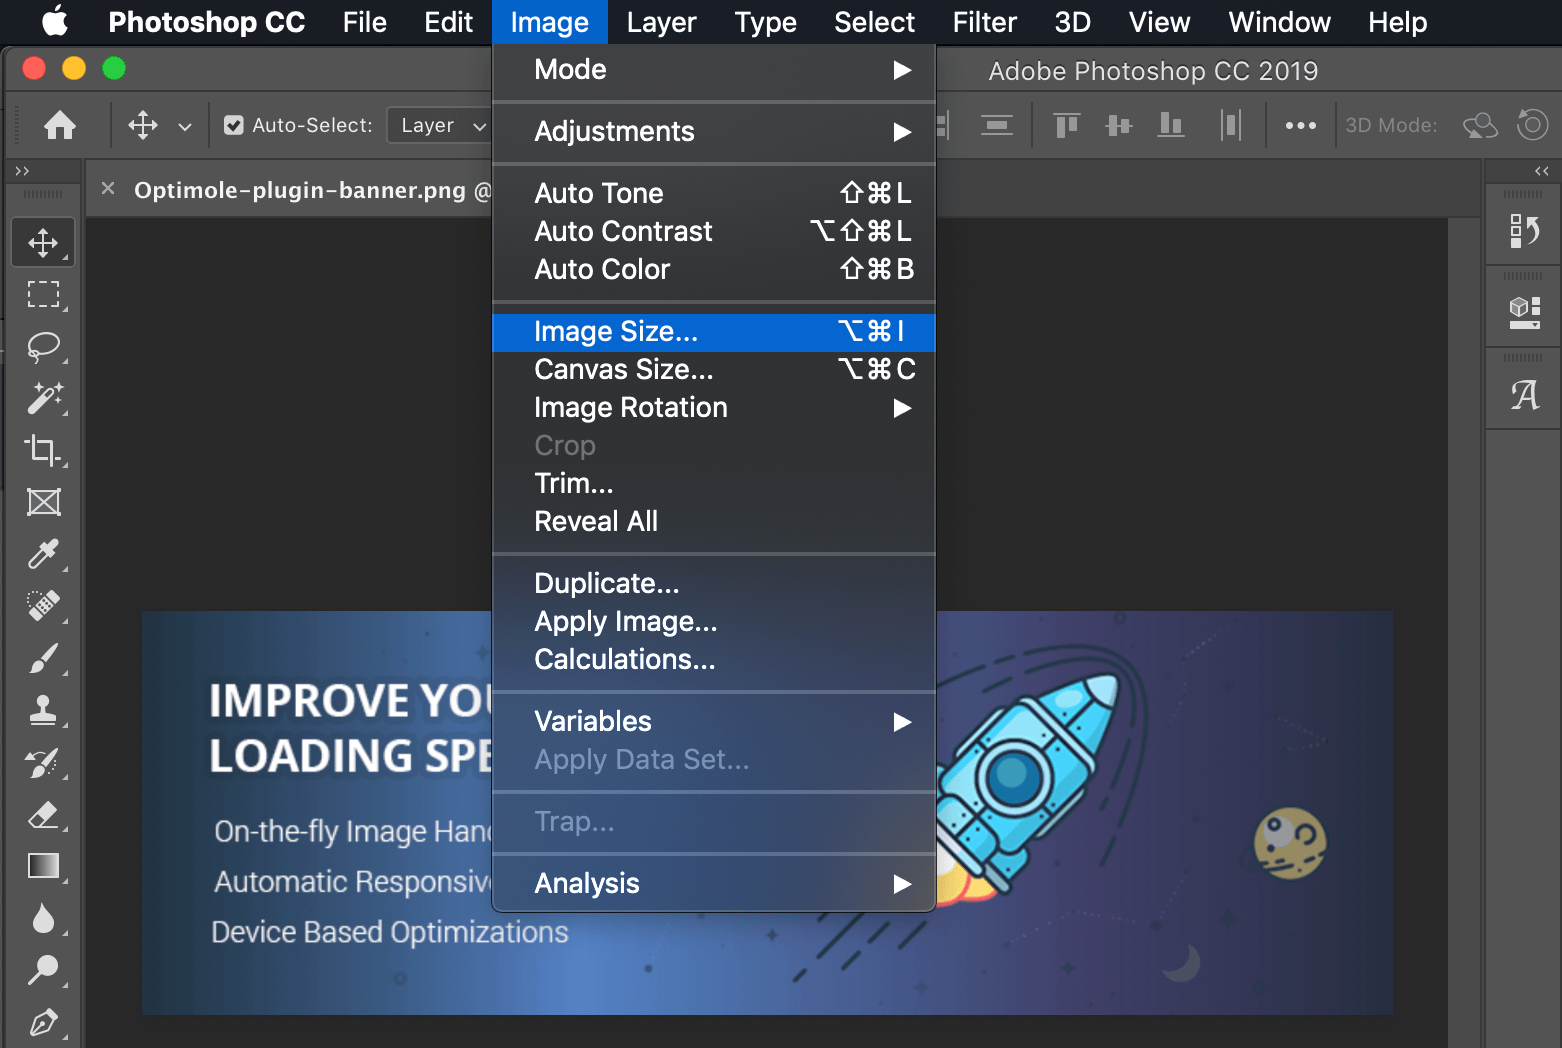Click the Home icon in options bar
Viewport: 1562px width, 1048px height.
[60, 125]
